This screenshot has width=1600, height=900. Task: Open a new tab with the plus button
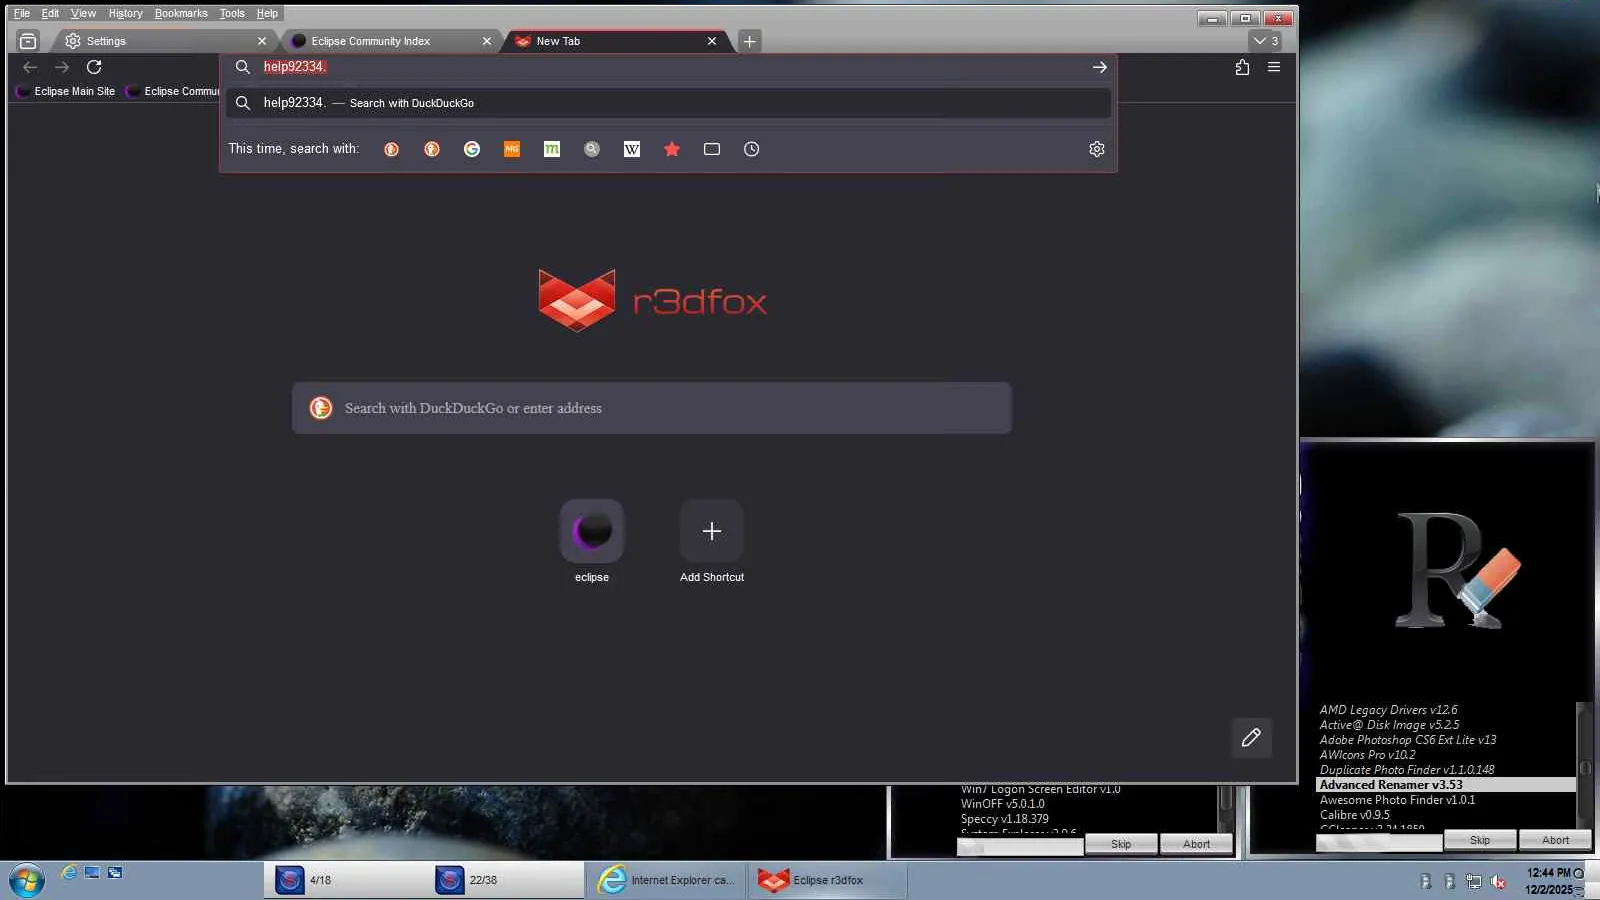(x=750, y=41)
